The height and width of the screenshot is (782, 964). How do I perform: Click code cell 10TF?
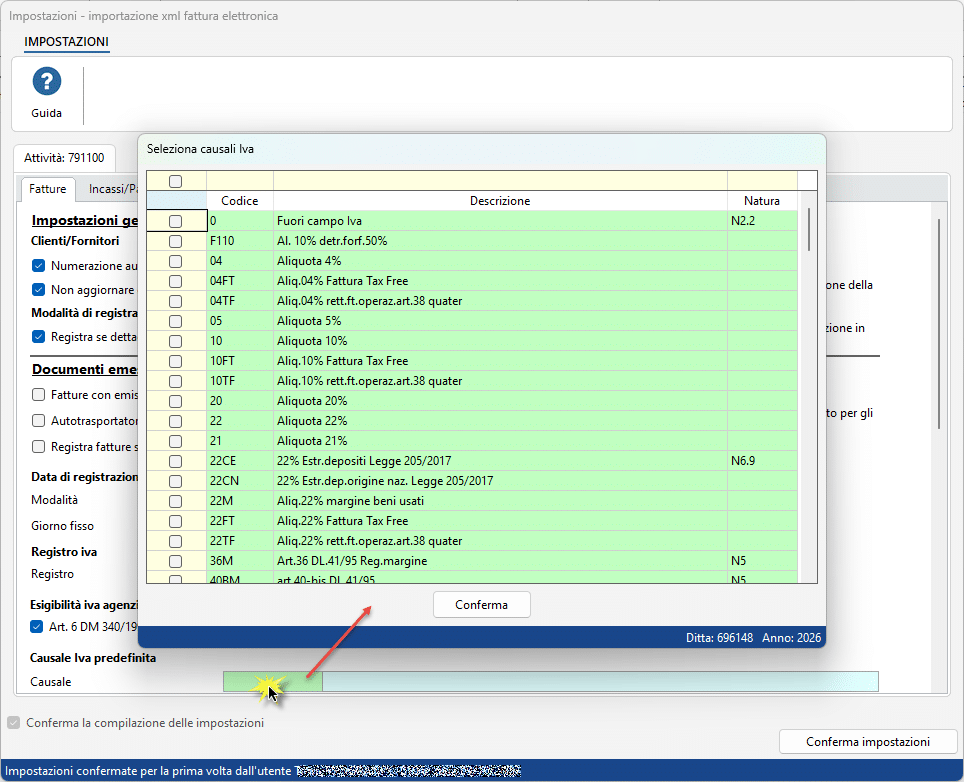pos(240,381)
